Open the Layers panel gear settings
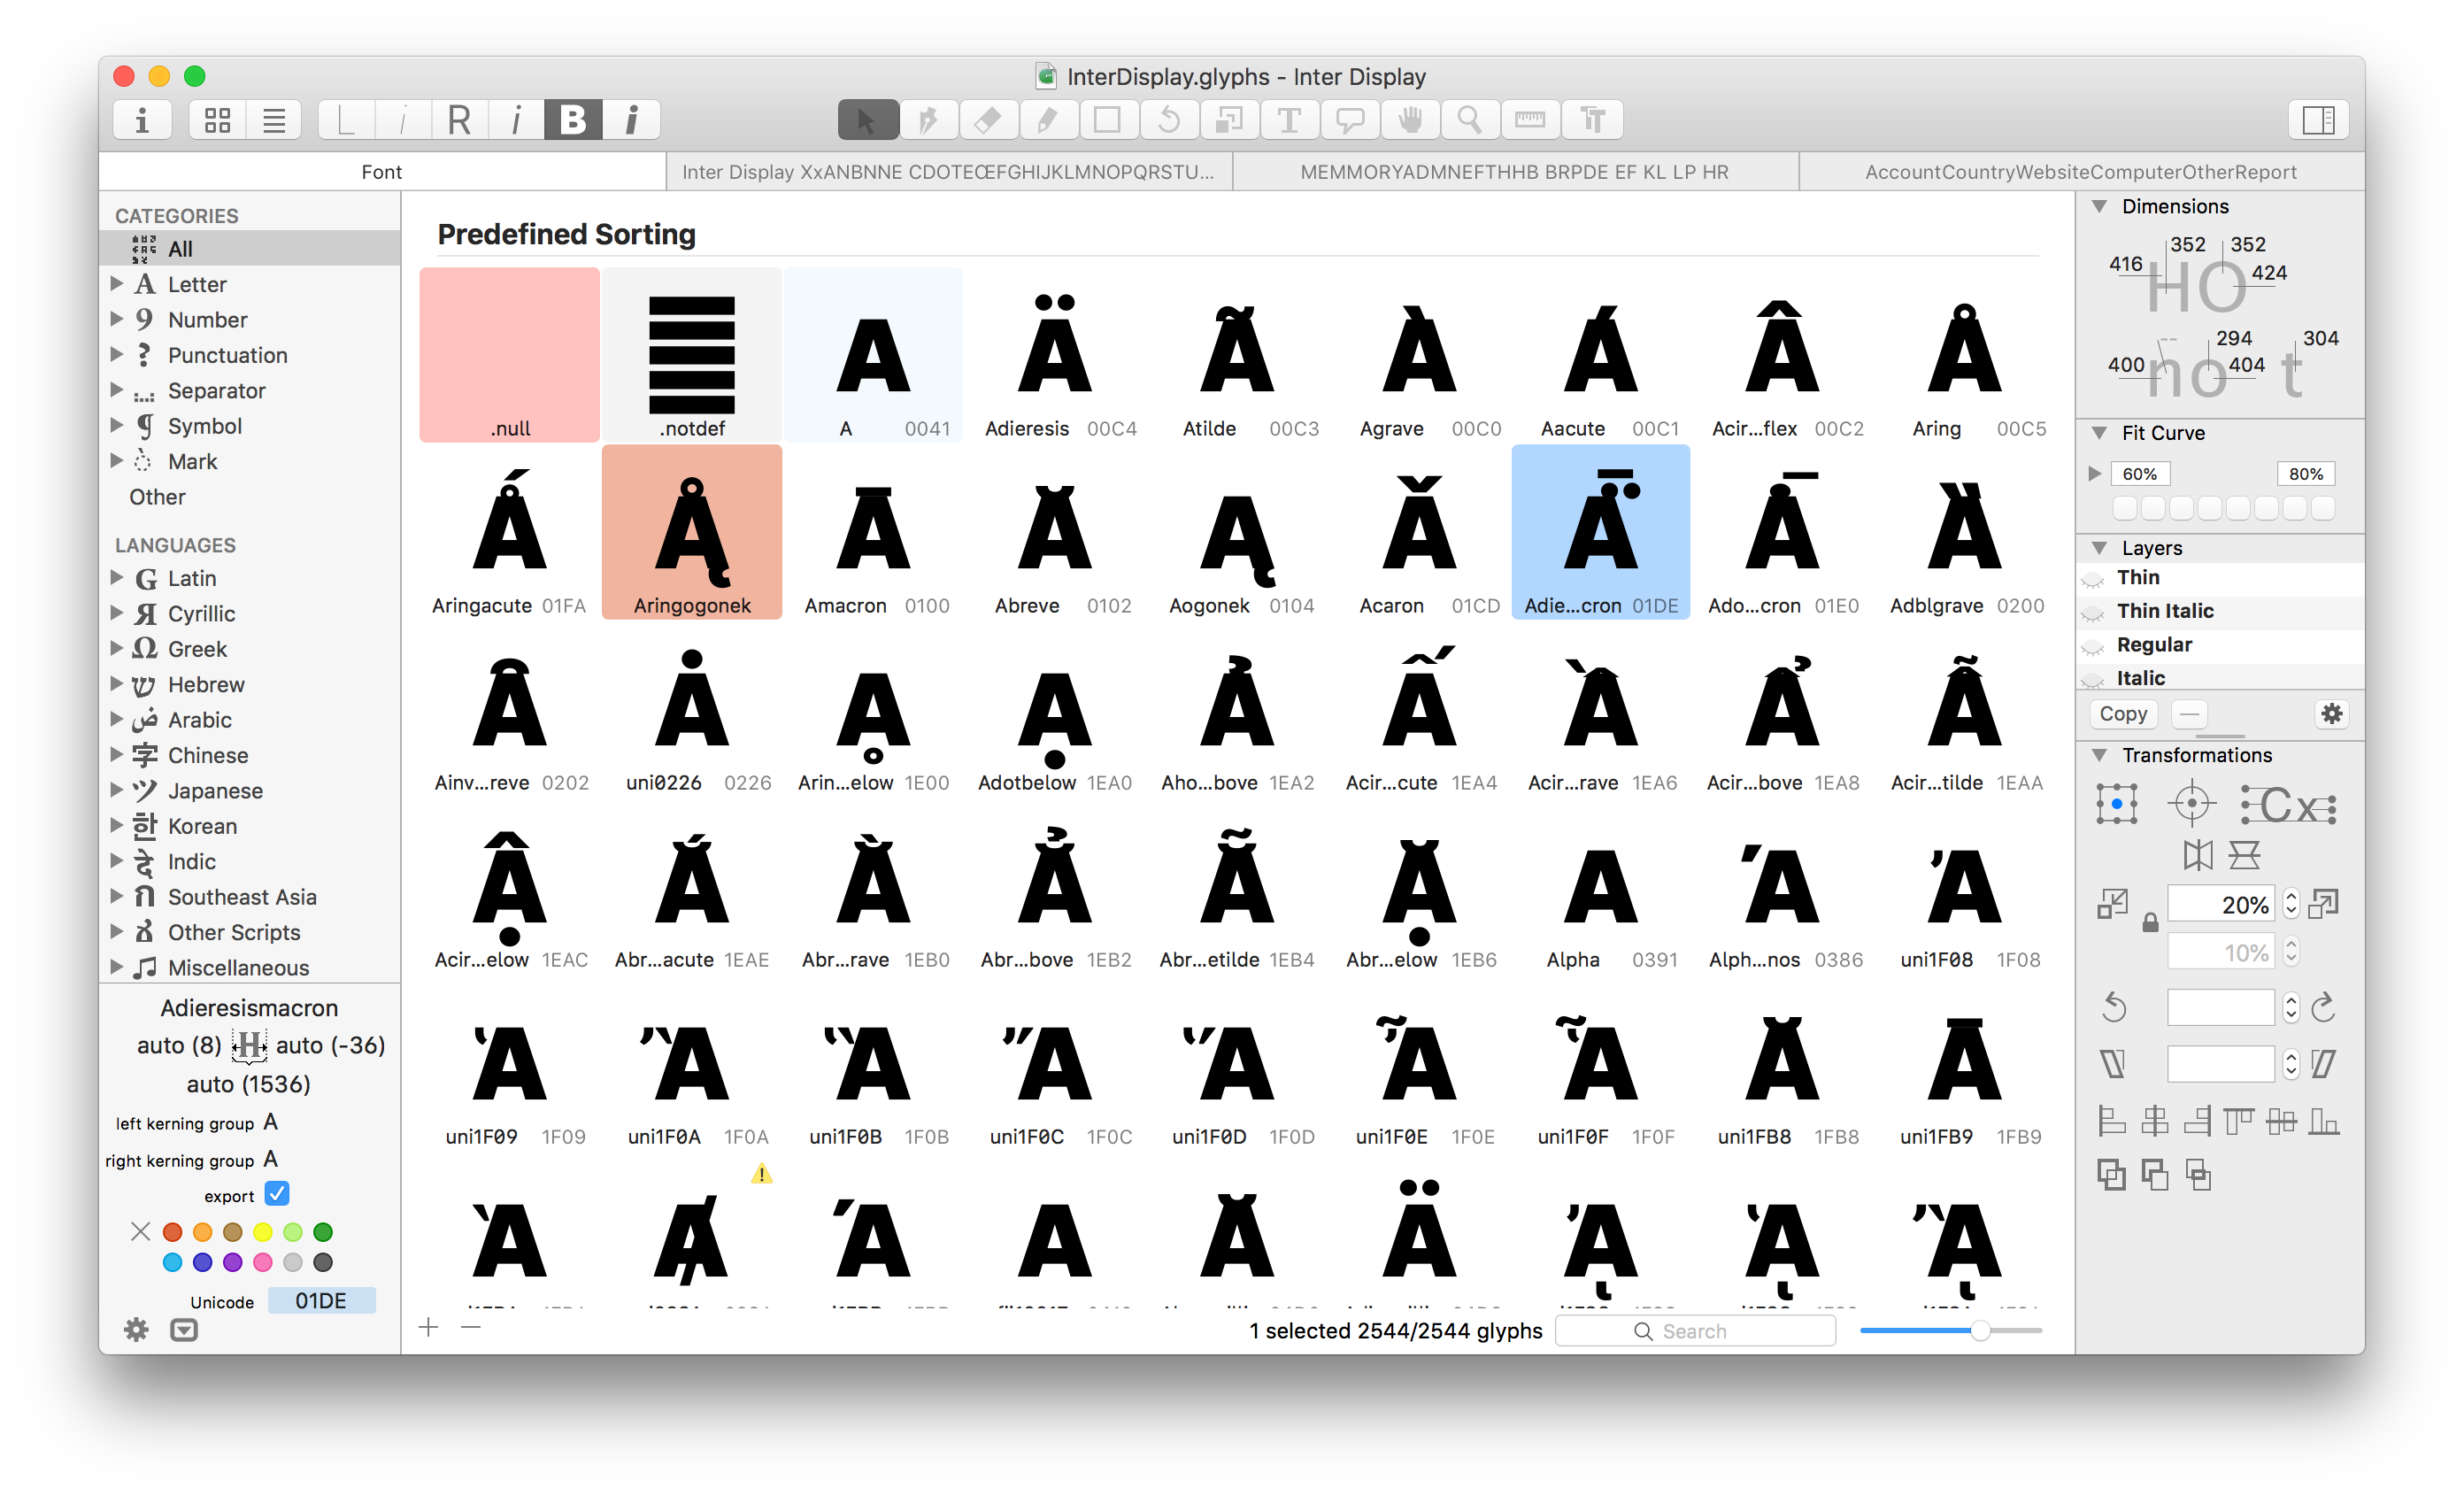The height and width of the screenshot is (1496, 2464). click(x=2332, y=714)
